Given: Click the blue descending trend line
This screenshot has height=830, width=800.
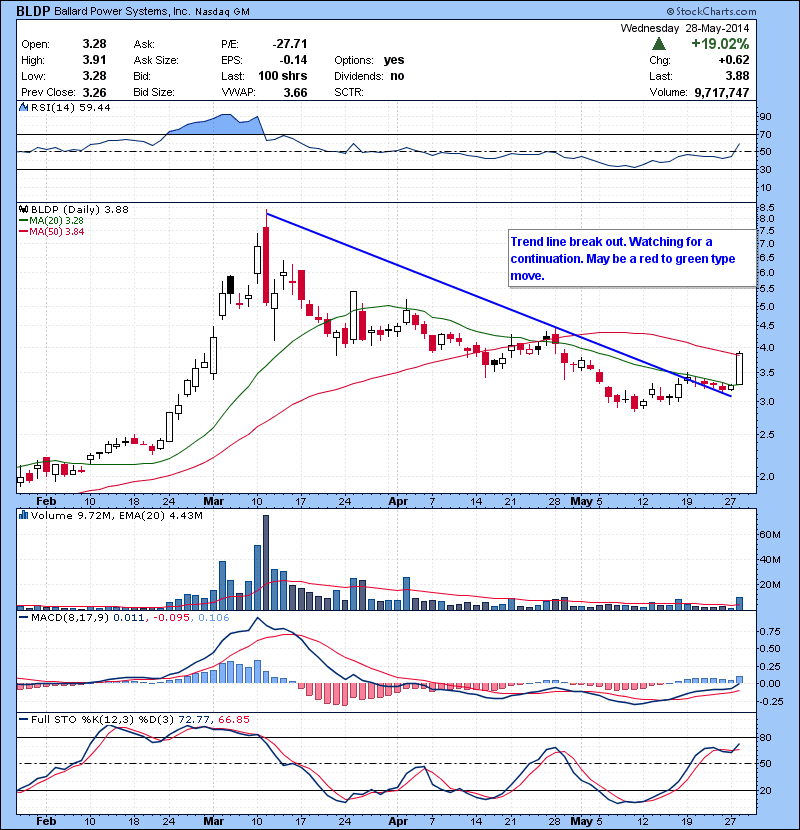Looking at the screenshot, I should point(498,304).
